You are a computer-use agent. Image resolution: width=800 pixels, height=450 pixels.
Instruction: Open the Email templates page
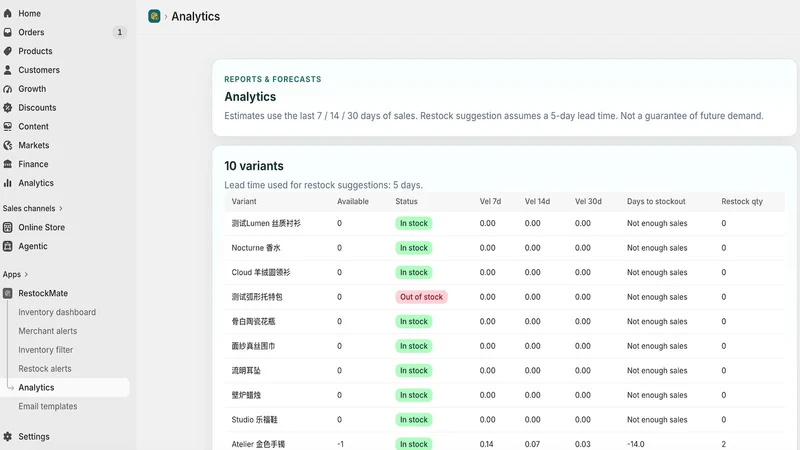coord(48,407)
